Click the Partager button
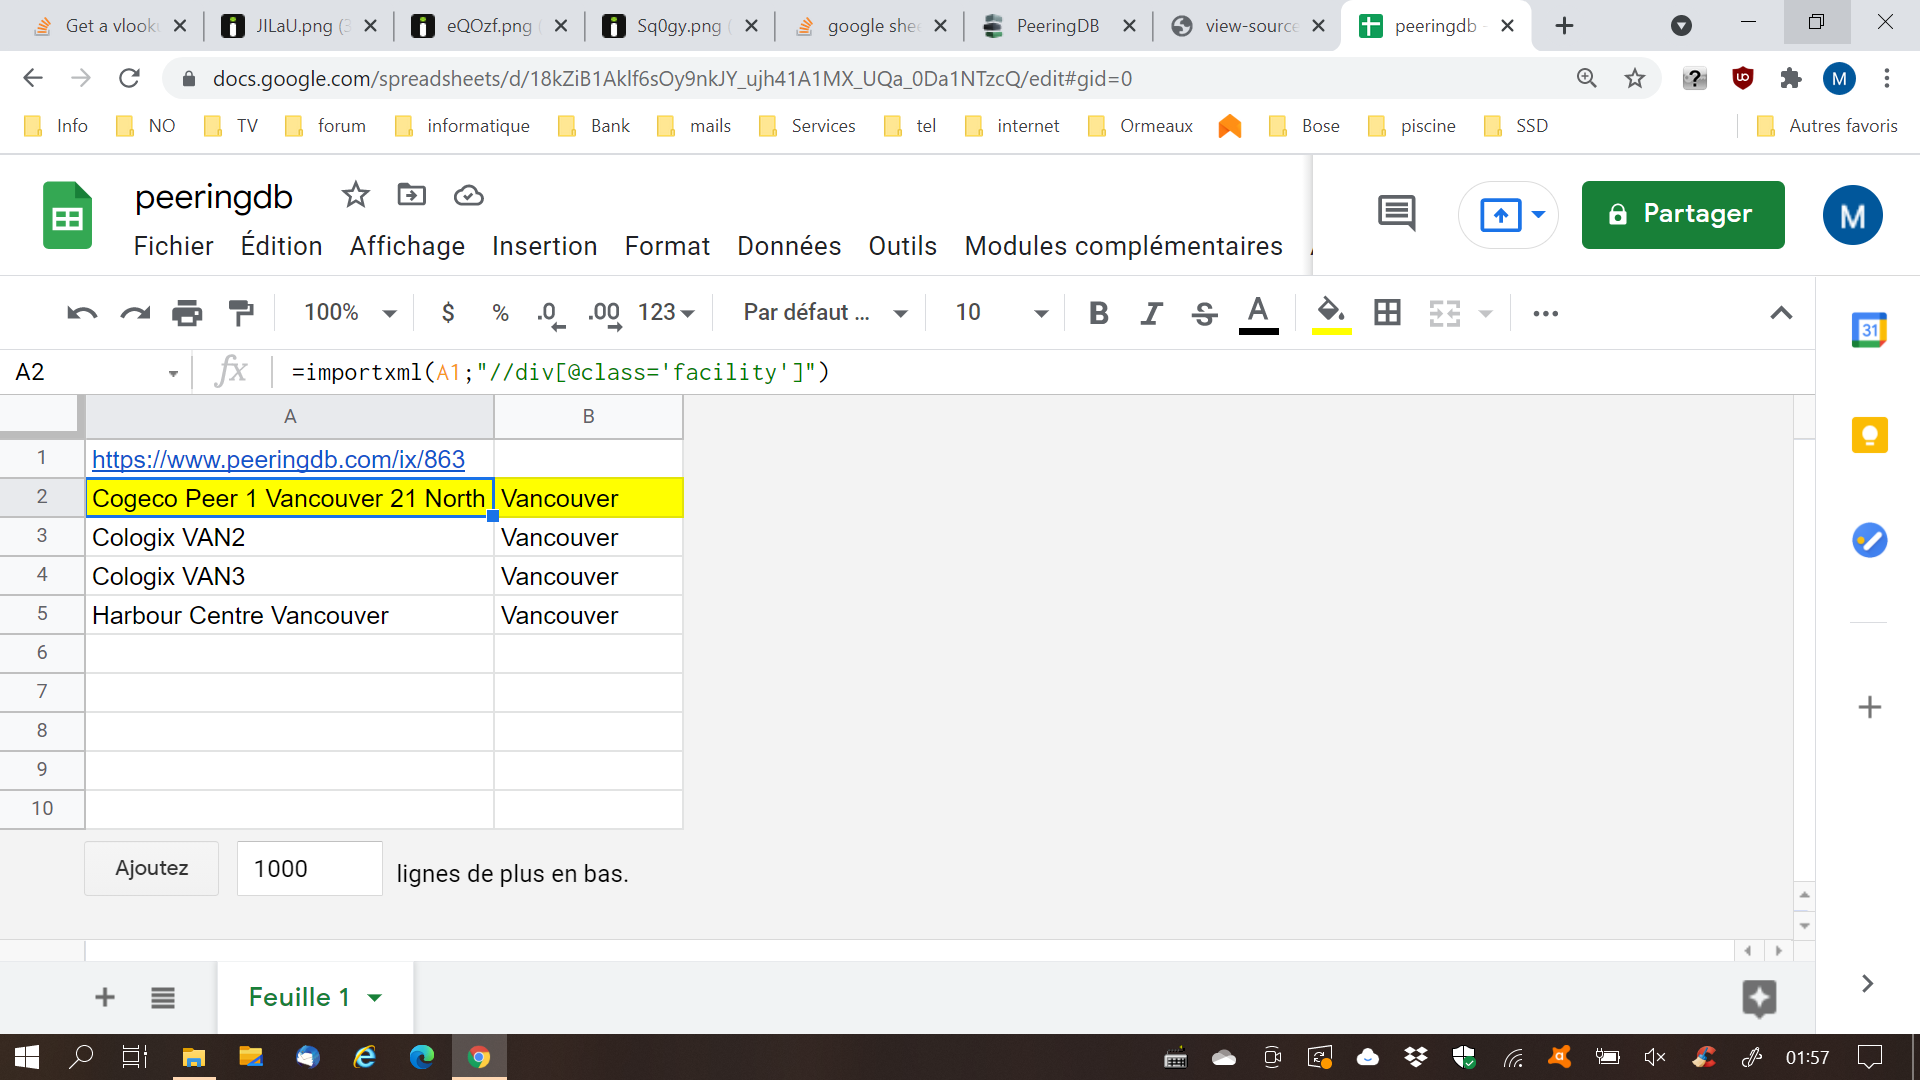This screenshot has width=1920, height=1080. coord(1681,214)
